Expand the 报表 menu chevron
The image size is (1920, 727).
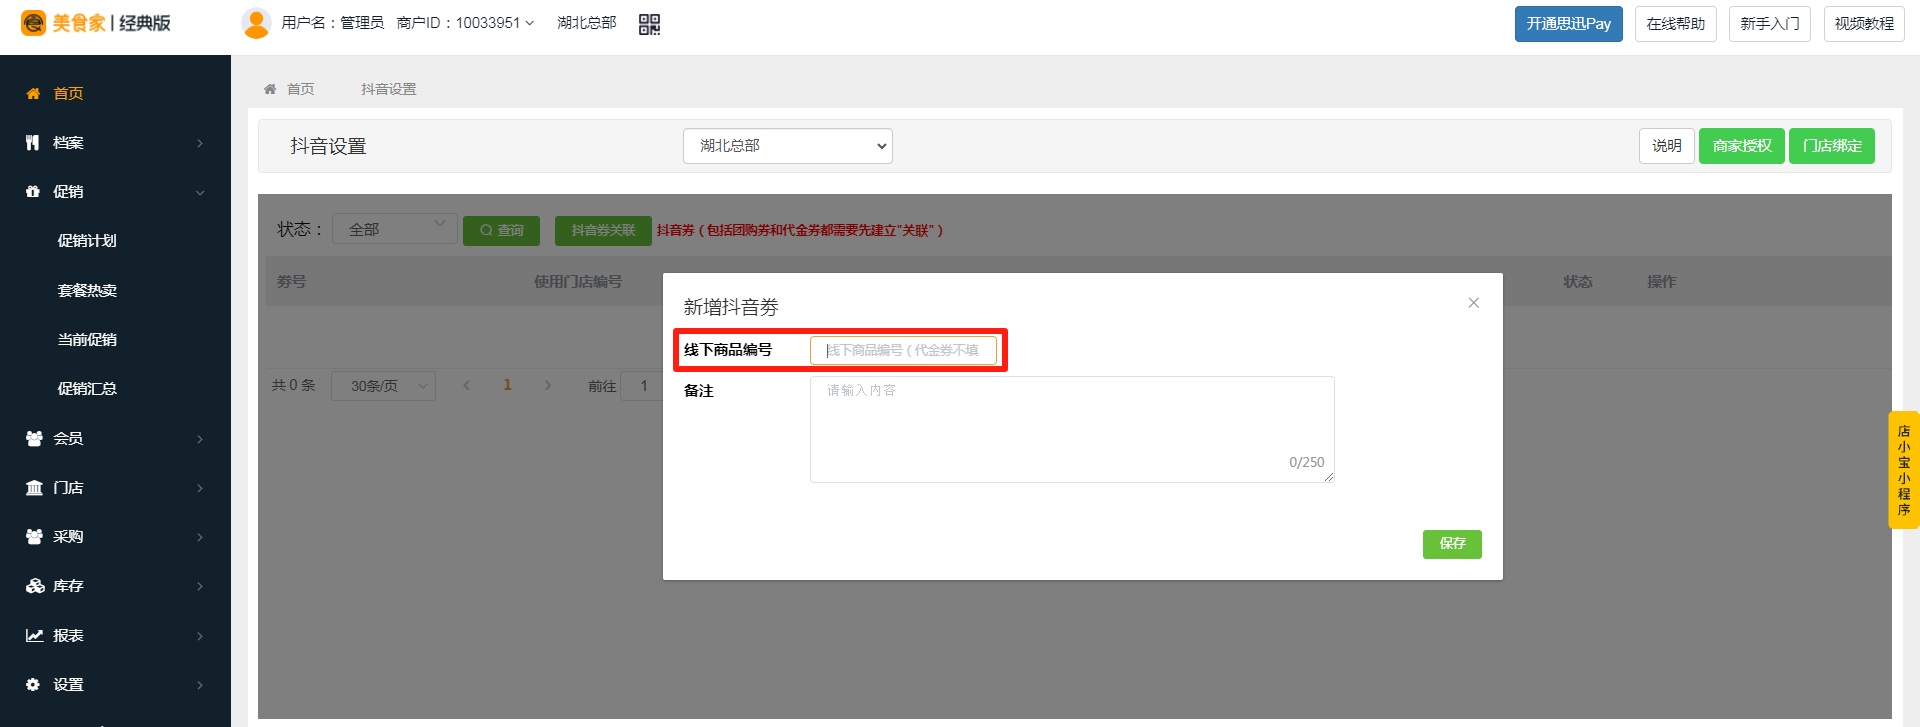click(200, 636)
